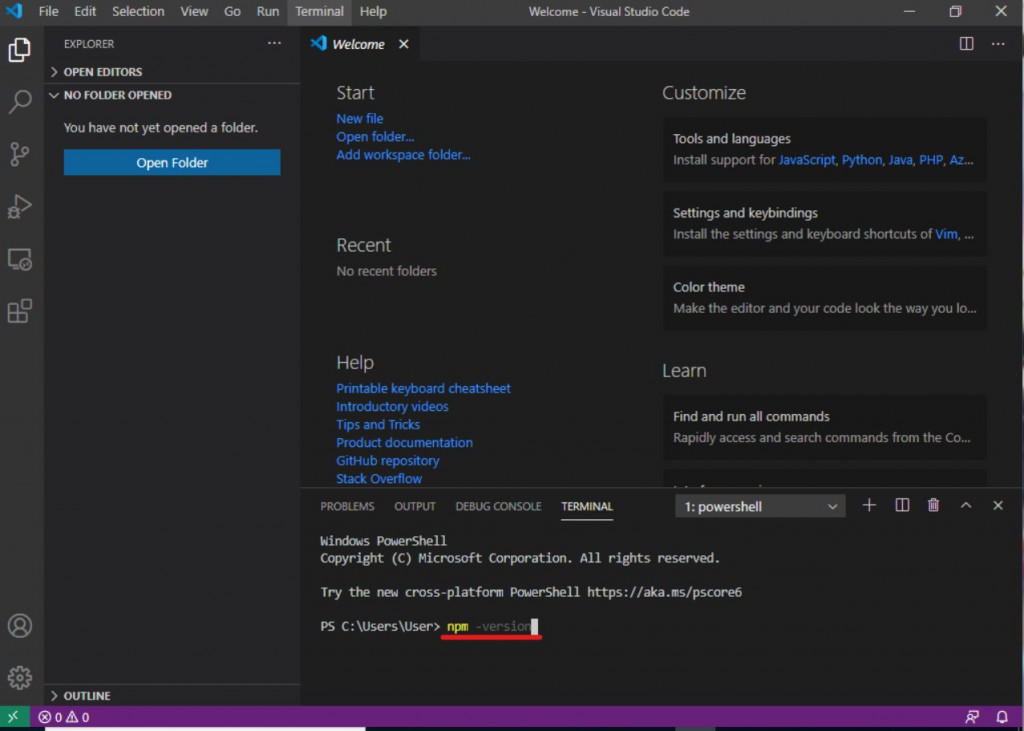This screenshot has height=731, width=1024.
Task: Open editor more actions ellipsis
Action: (x=998, y=44)
